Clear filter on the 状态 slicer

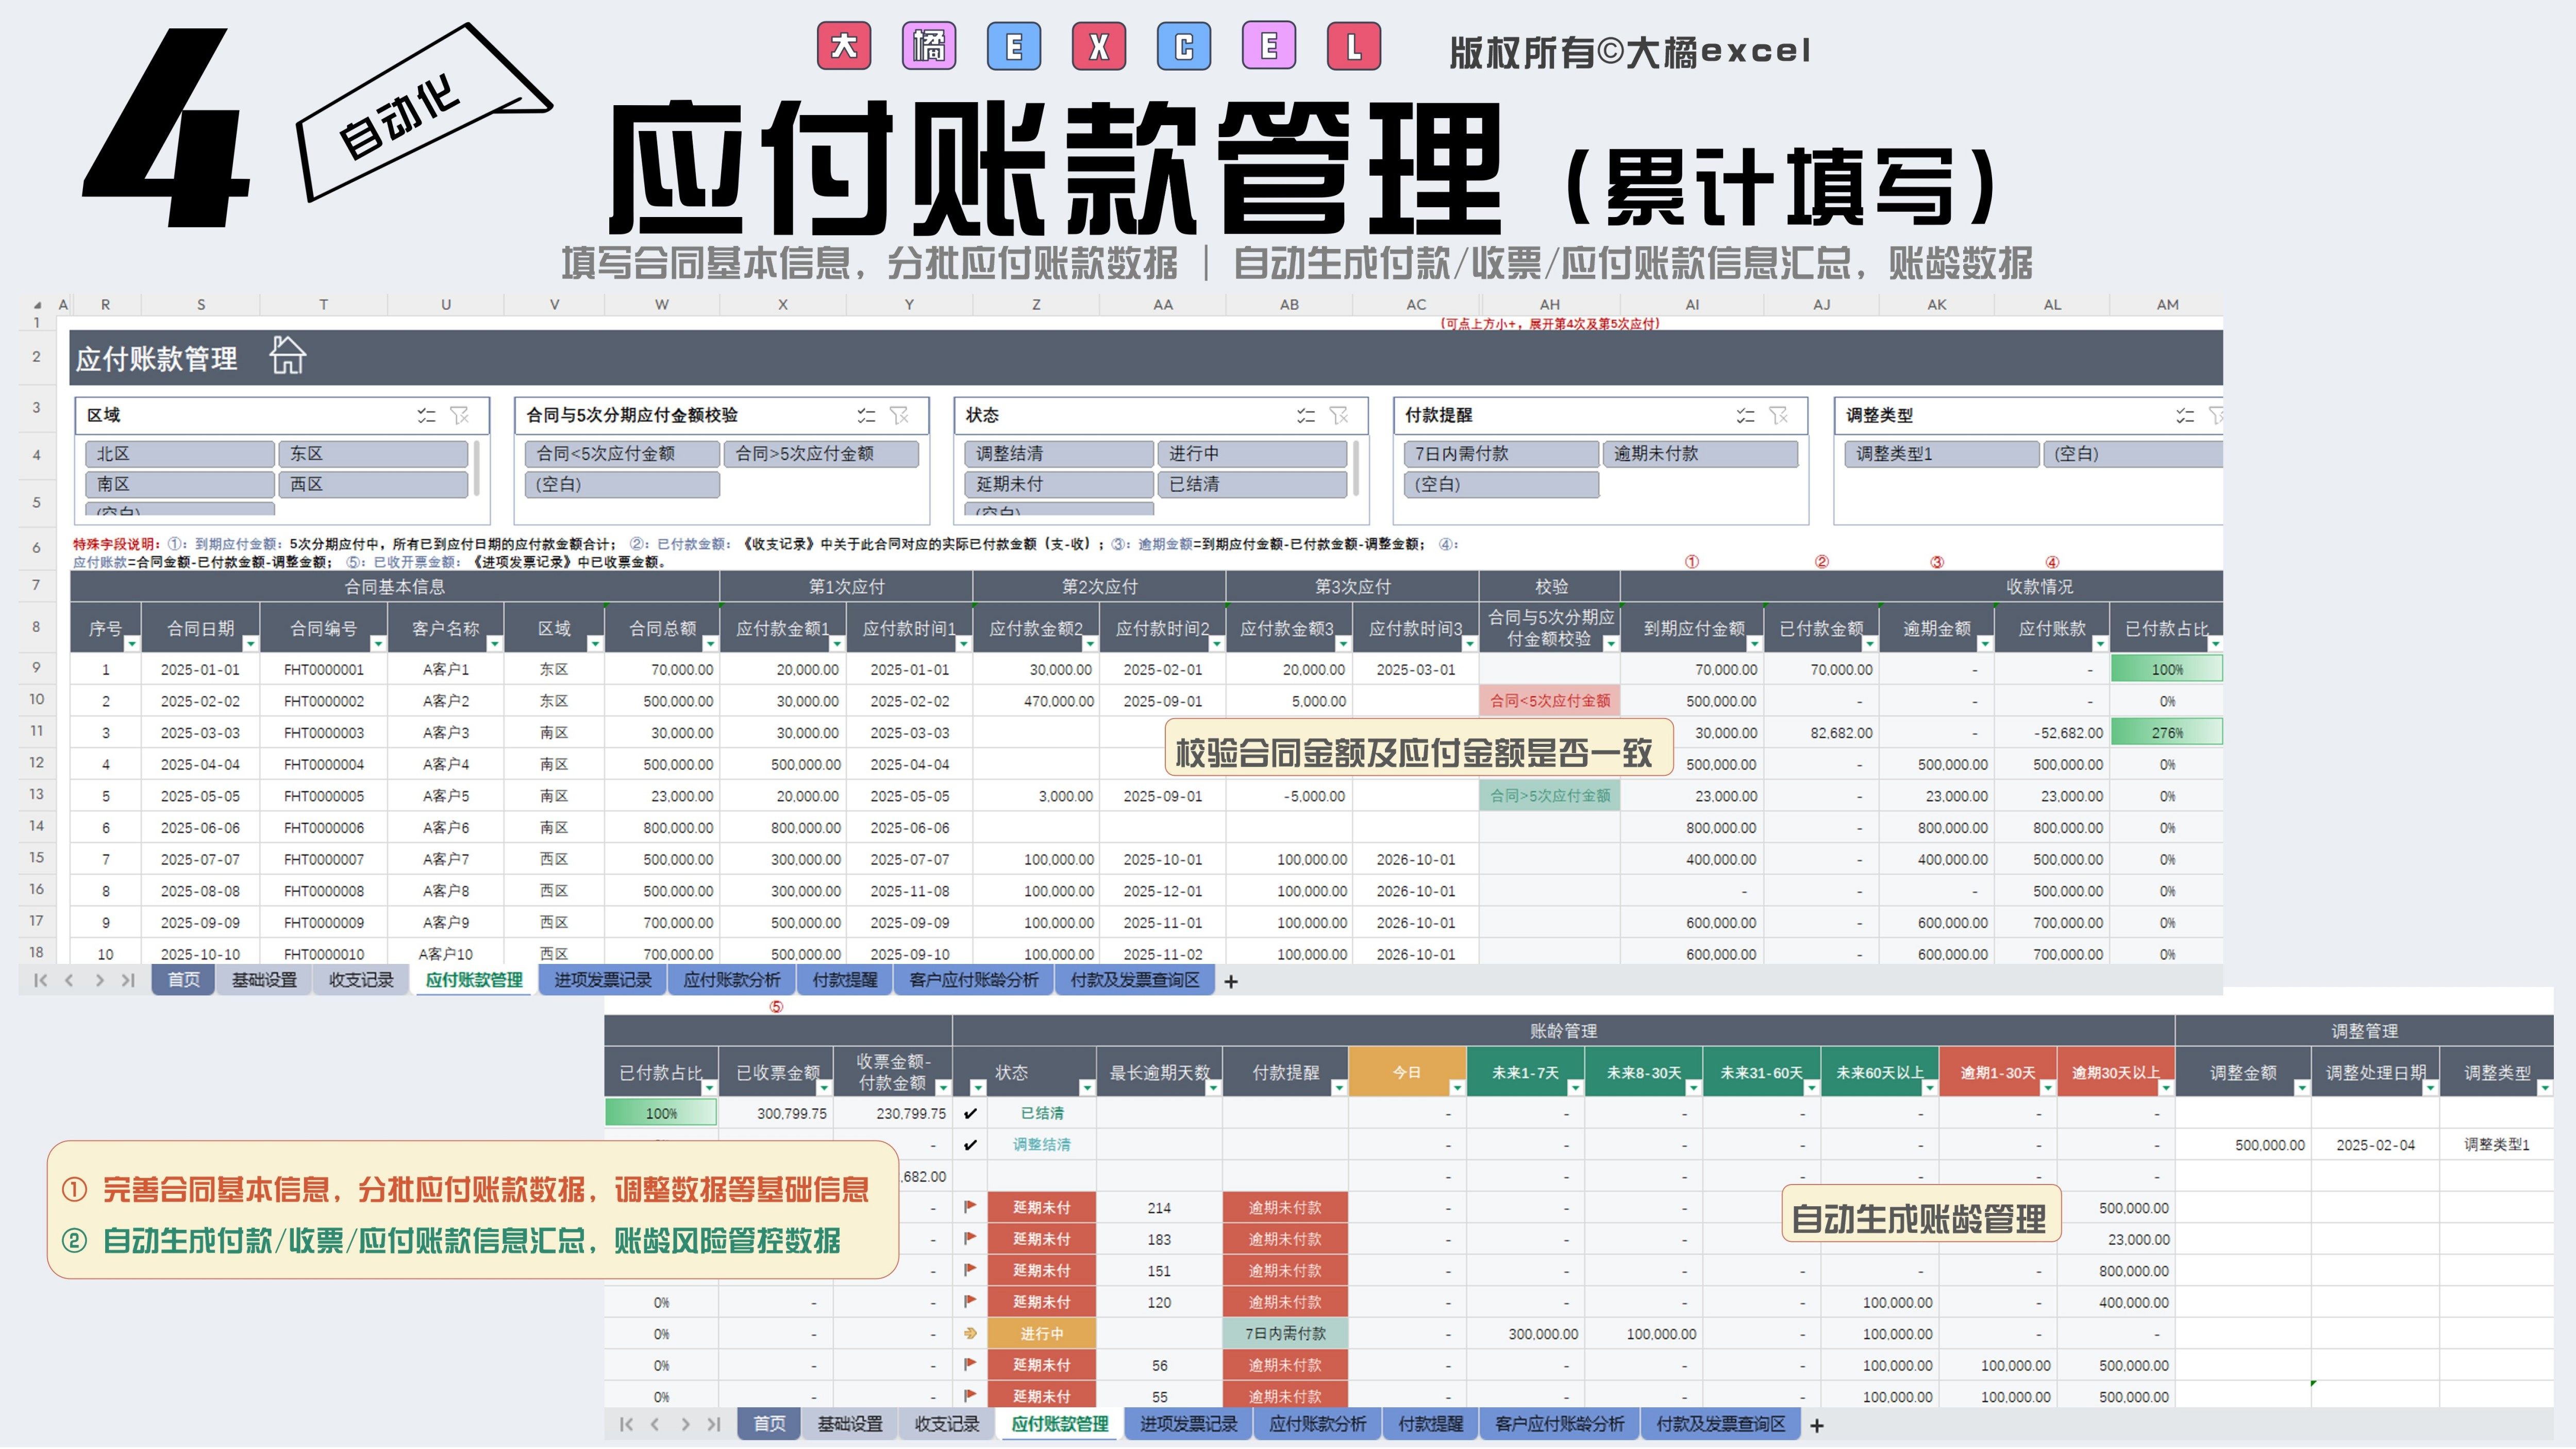1339,415
